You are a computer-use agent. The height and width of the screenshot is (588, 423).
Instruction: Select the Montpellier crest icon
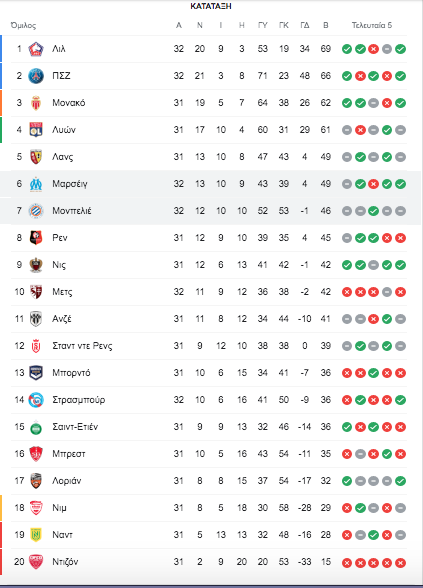coord(36,211)
